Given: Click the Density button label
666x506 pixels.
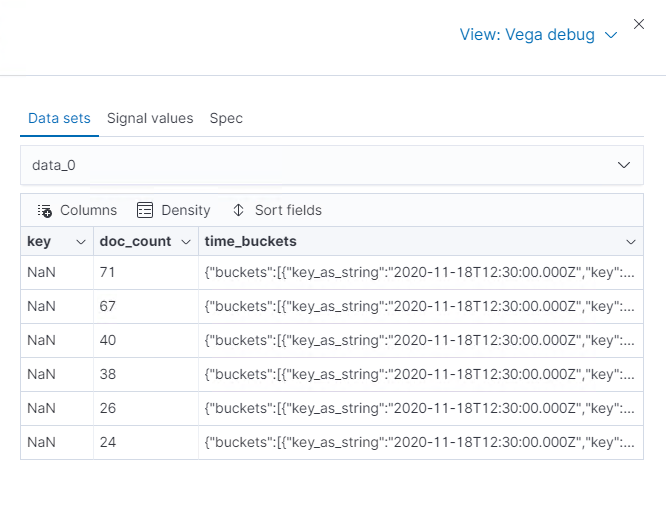Looking at the screenshot, I should (185, 210).
